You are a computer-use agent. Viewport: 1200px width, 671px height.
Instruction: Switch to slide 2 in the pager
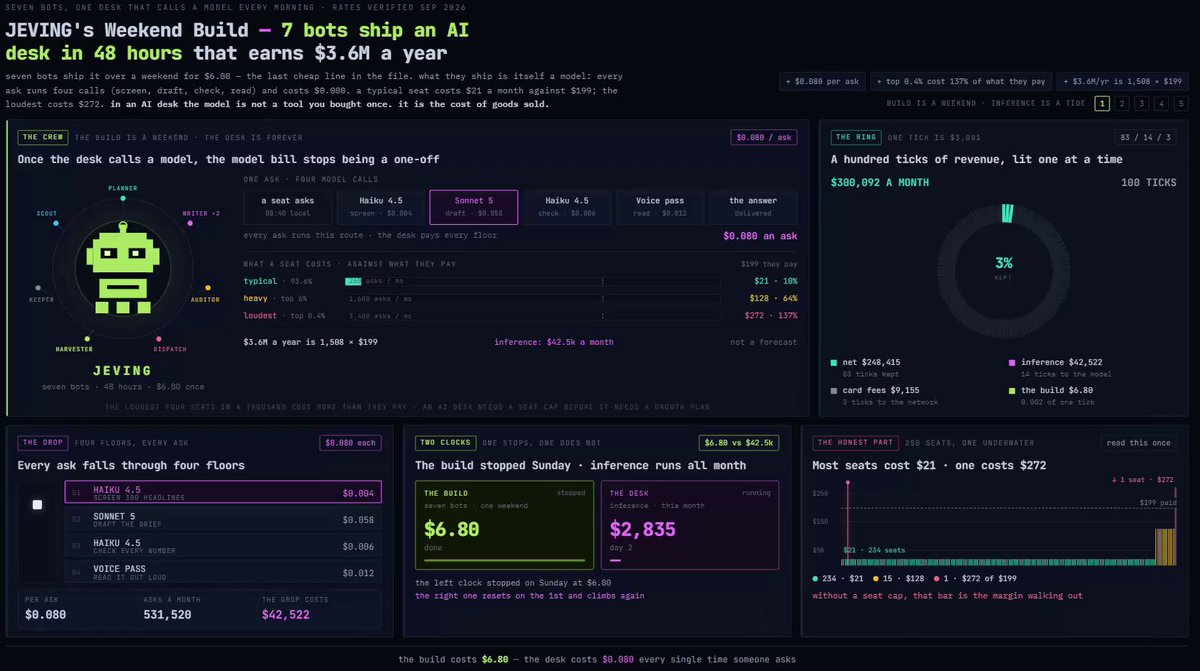point(1122,103)
